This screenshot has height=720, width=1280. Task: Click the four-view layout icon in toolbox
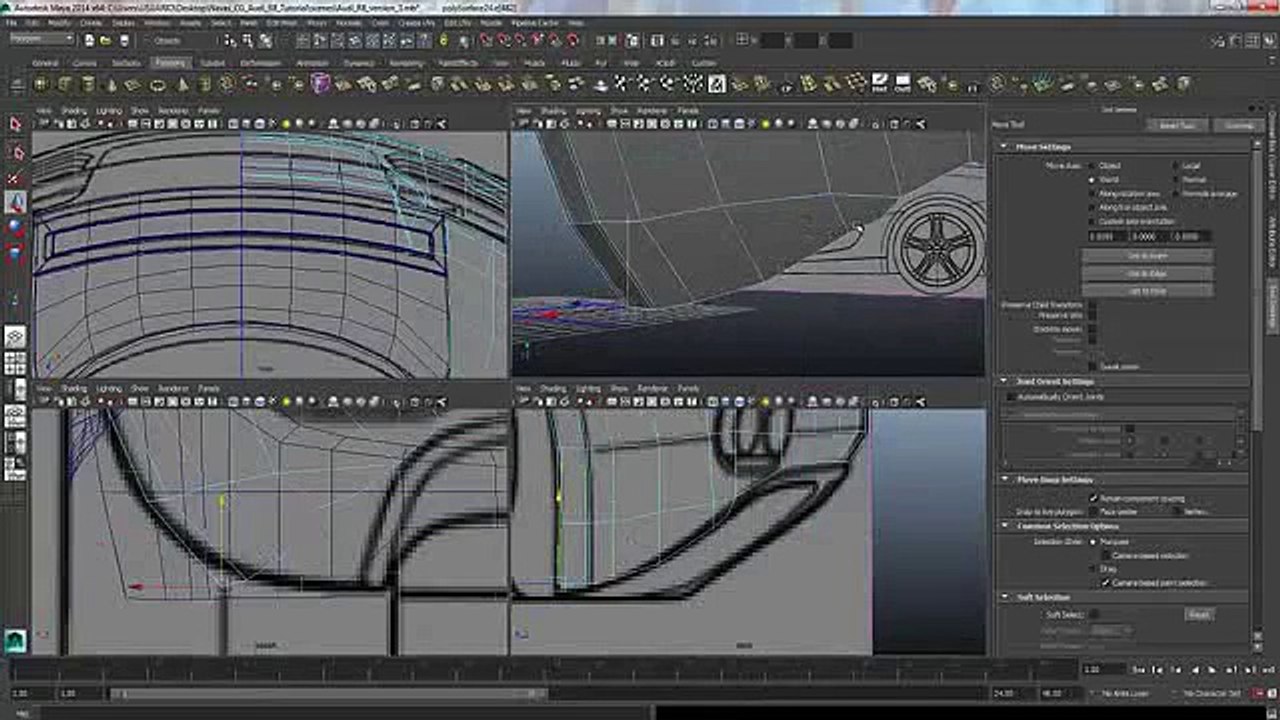[15, 362]
